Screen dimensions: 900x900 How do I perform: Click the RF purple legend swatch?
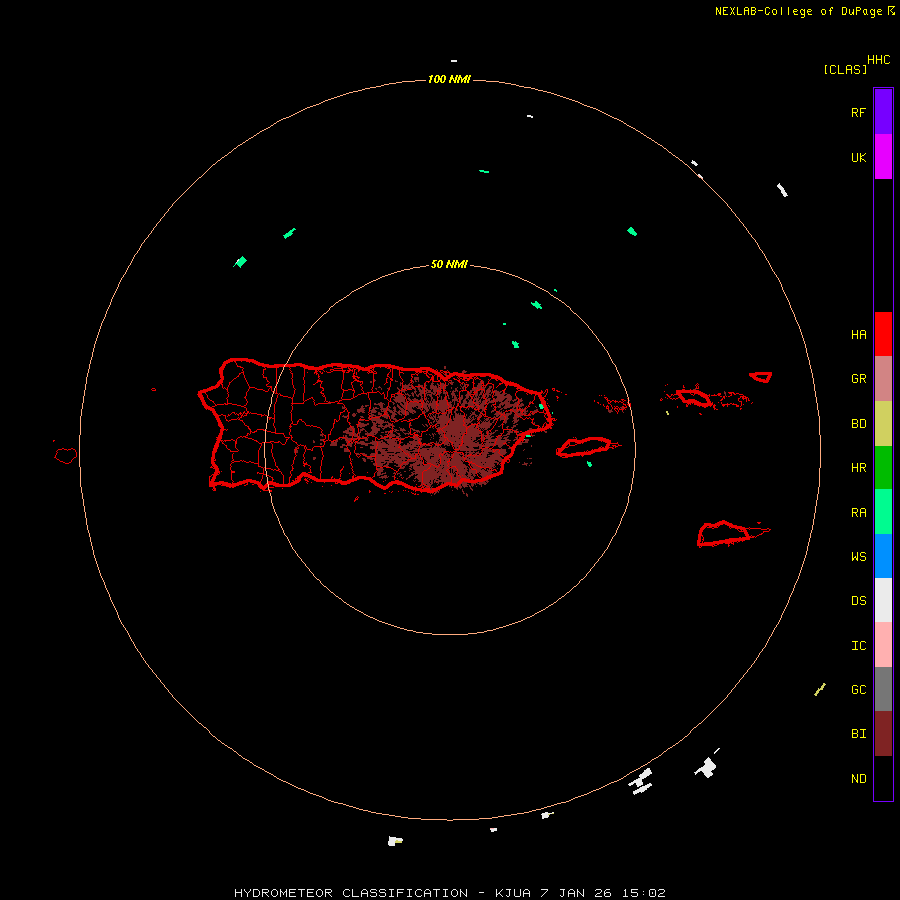(883, 111)
